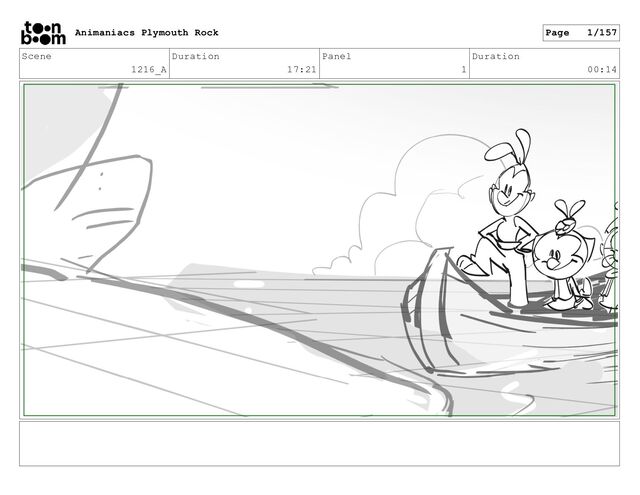Click the empty notes box below the panel
The width and height of the screenshot is (640, 495).
click(319, 444)
